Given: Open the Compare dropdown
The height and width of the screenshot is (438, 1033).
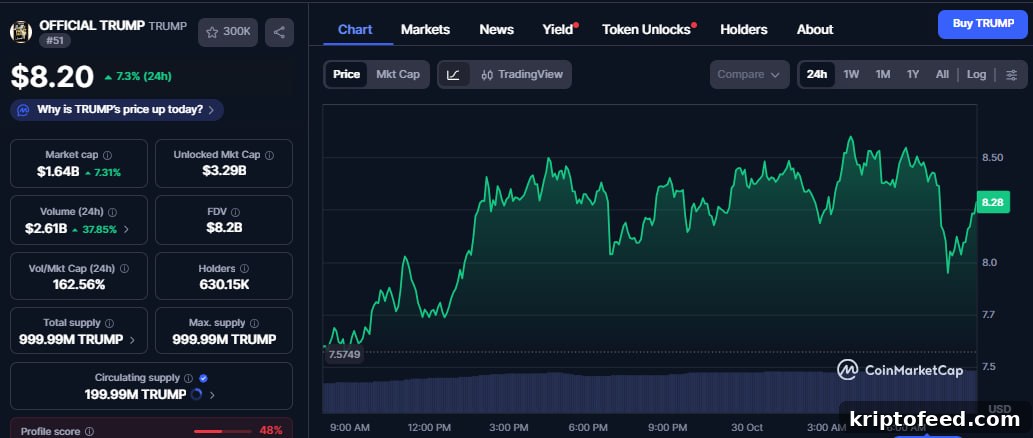Looking at the screenshot, I should 749,74.
